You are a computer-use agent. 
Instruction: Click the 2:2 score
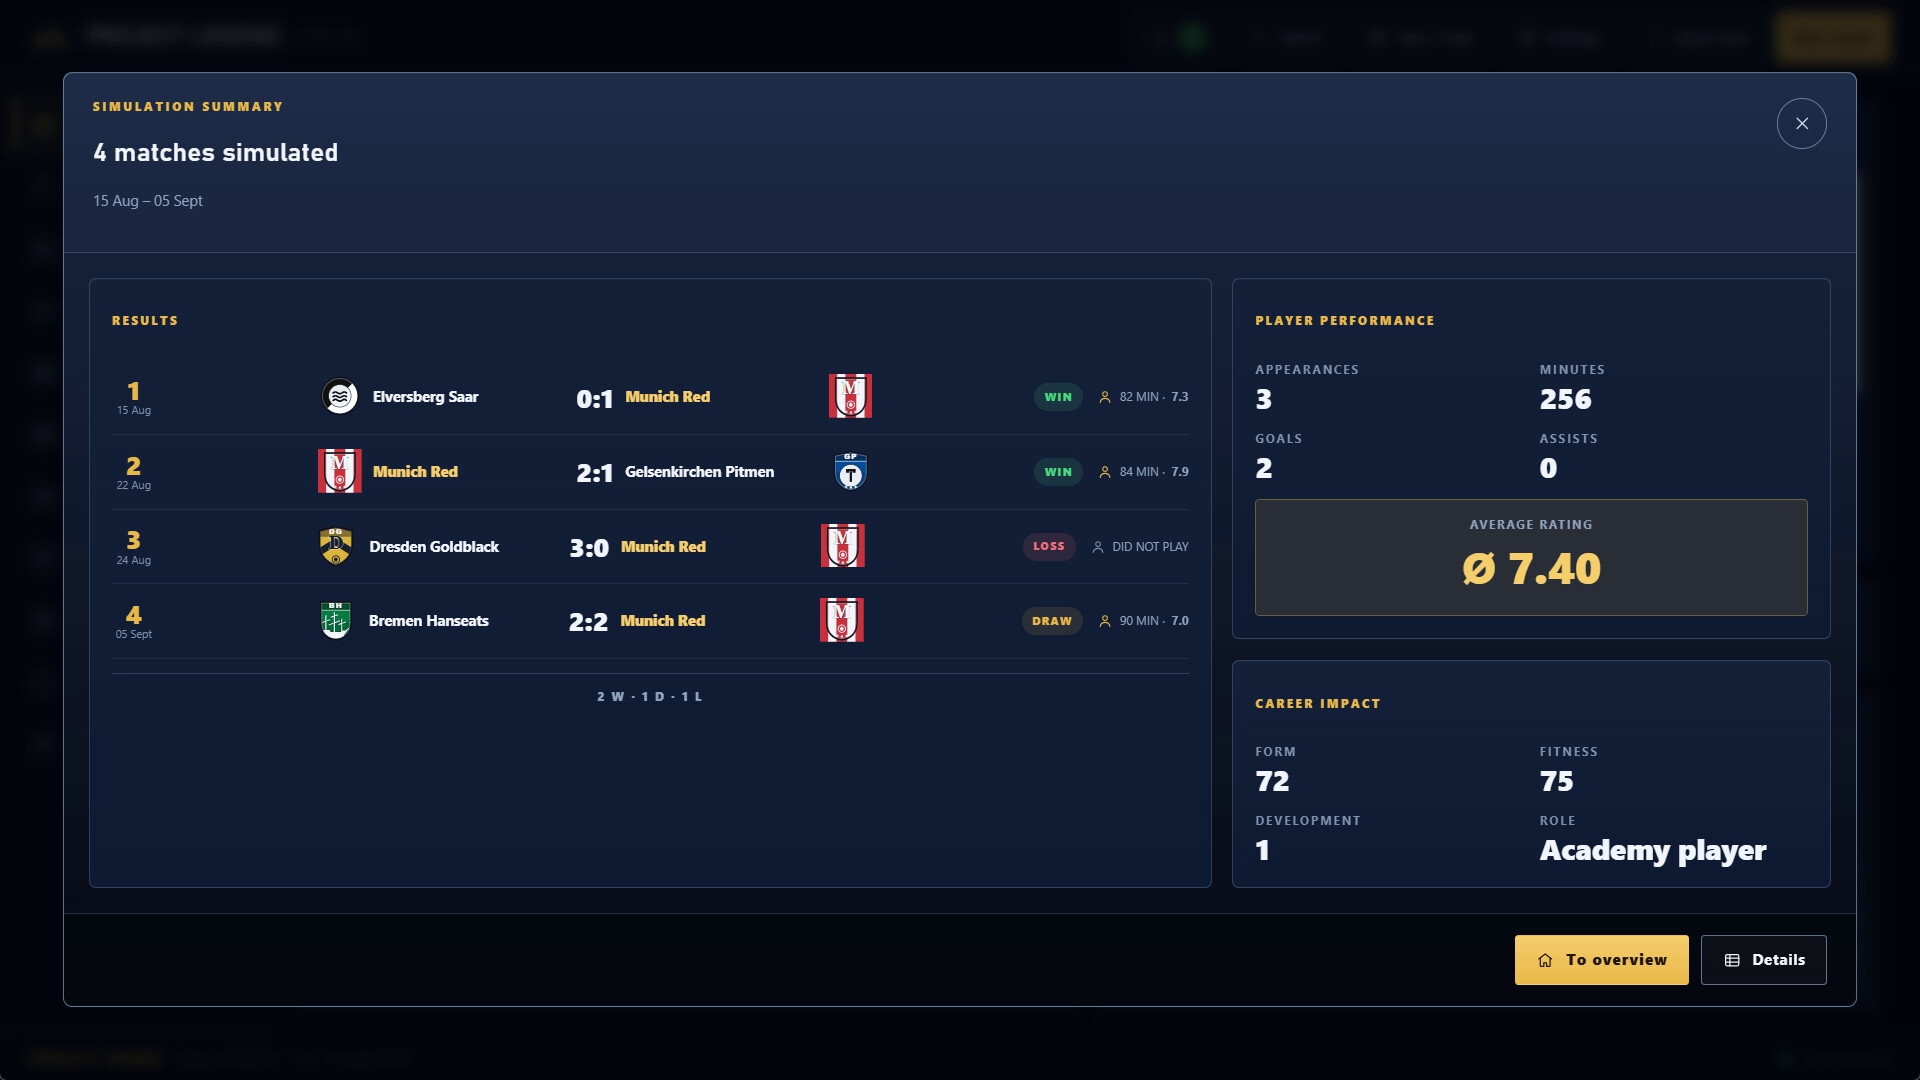click(x=588, y=622)
